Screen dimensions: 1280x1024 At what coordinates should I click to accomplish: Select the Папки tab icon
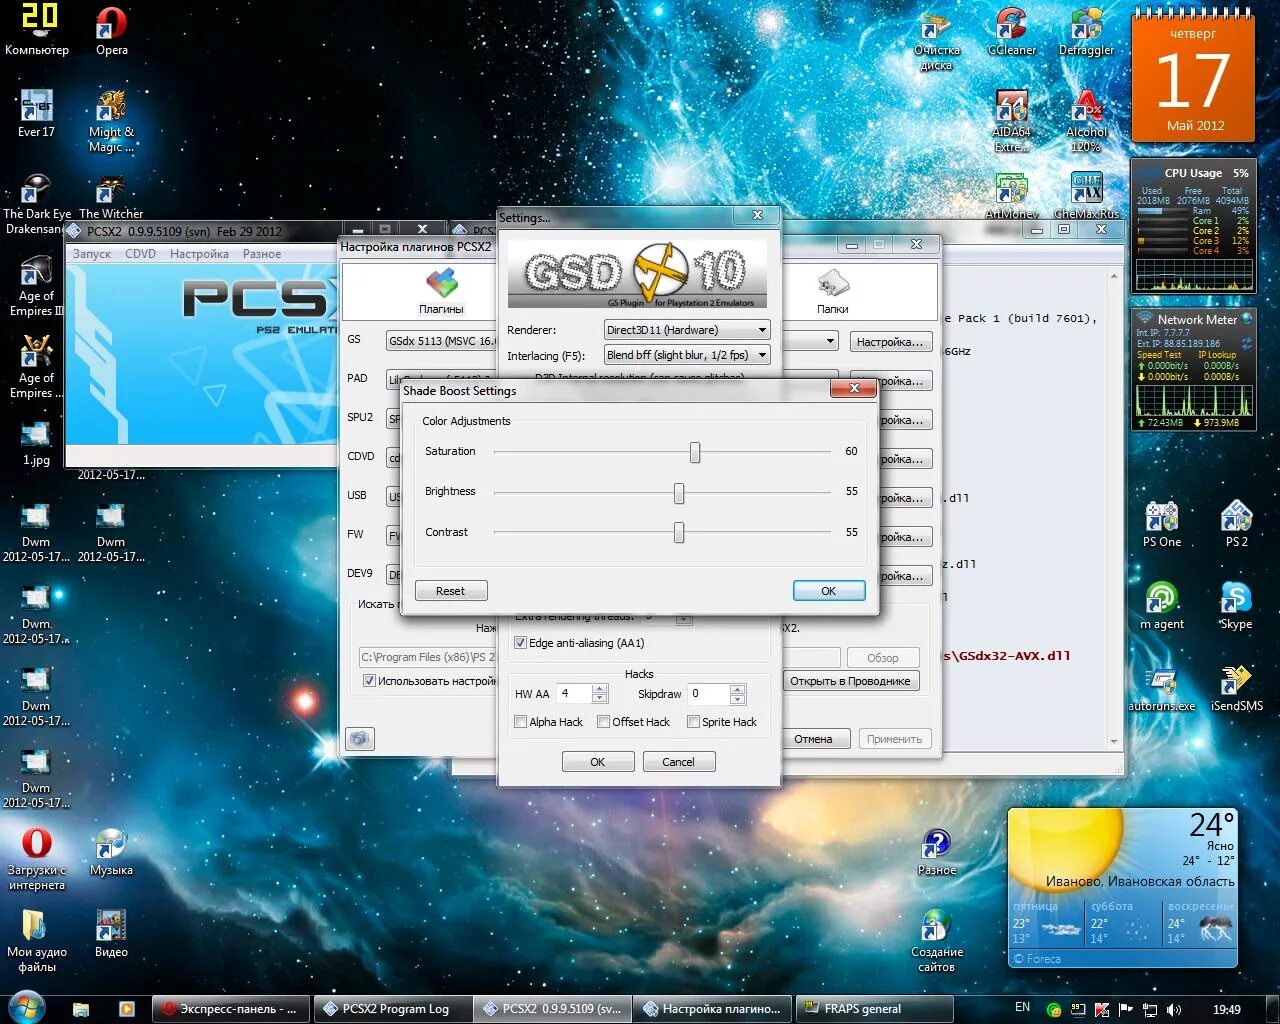pyautogui.click(x=832, y=290)
